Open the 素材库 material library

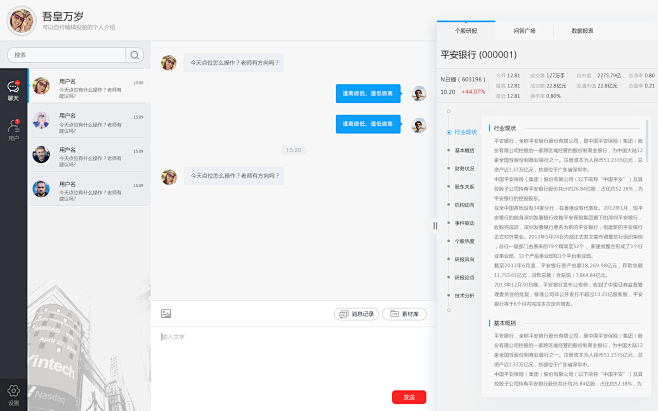click(x=405, y=314)
